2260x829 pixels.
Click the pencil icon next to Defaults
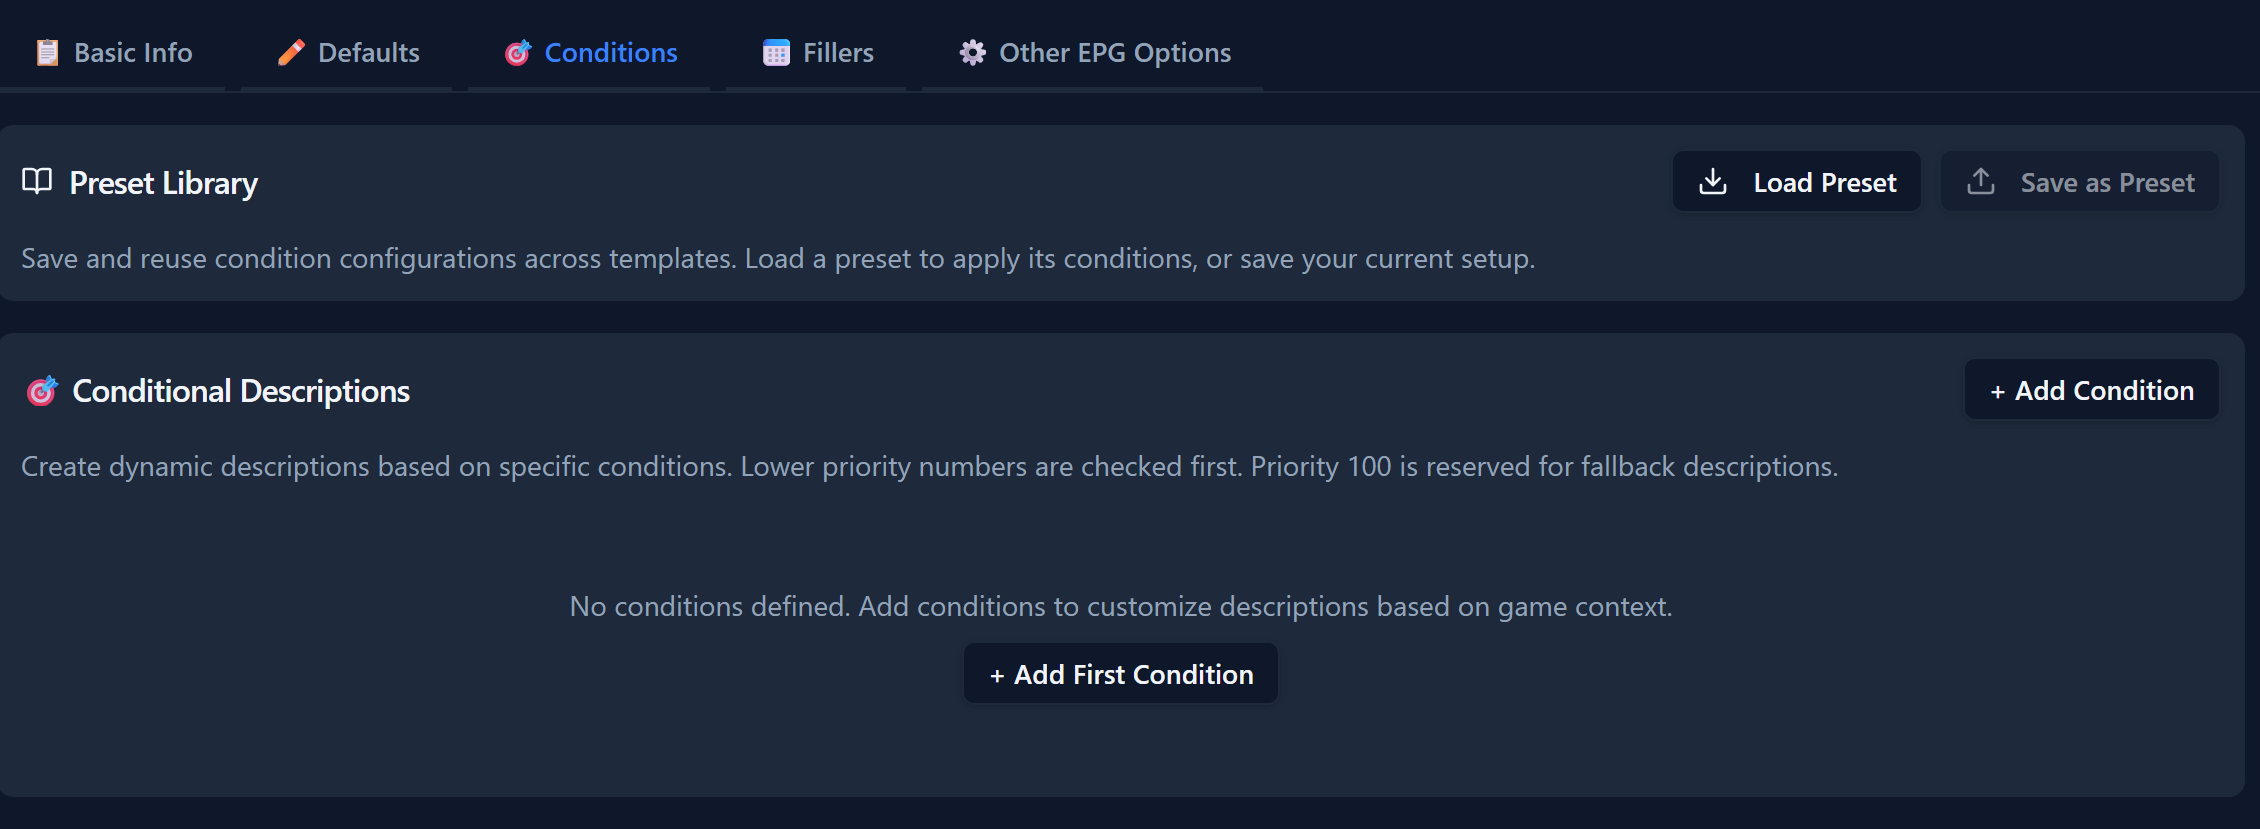(291, 52)
